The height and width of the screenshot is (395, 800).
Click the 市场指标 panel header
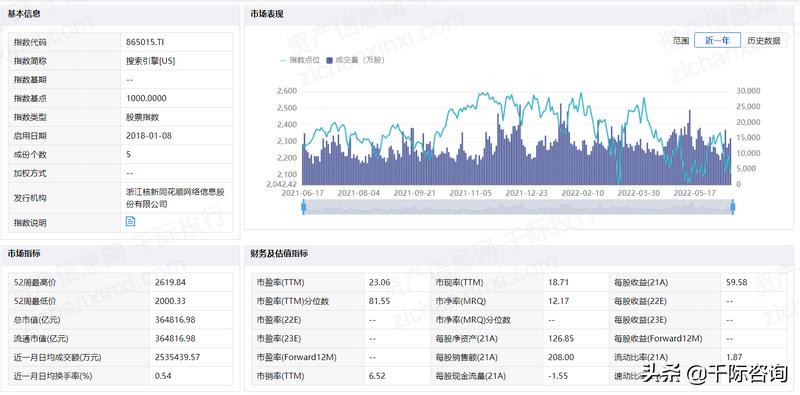pos(120,254)
